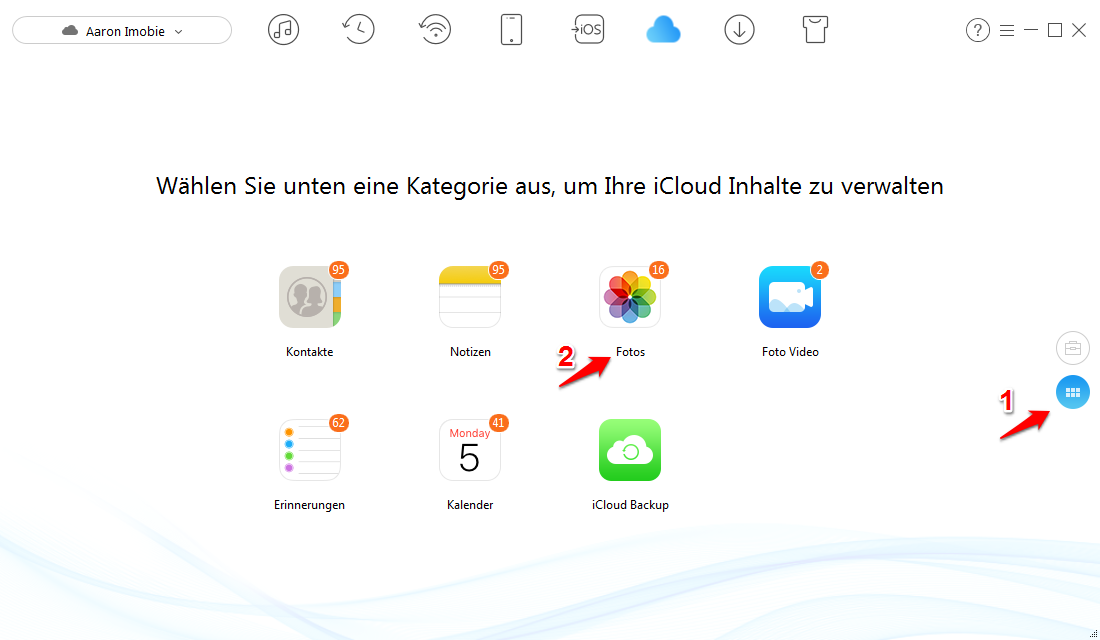Click the Fotos label
The image size is (1100, 640).
click(630, 352)
